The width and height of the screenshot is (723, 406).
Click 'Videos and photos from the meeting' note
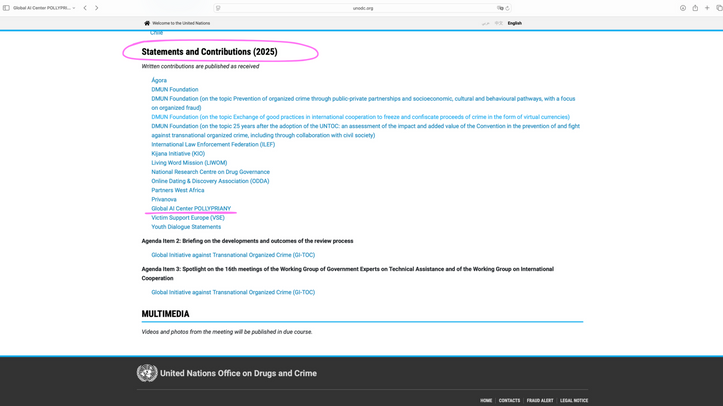tap(227, 332)
